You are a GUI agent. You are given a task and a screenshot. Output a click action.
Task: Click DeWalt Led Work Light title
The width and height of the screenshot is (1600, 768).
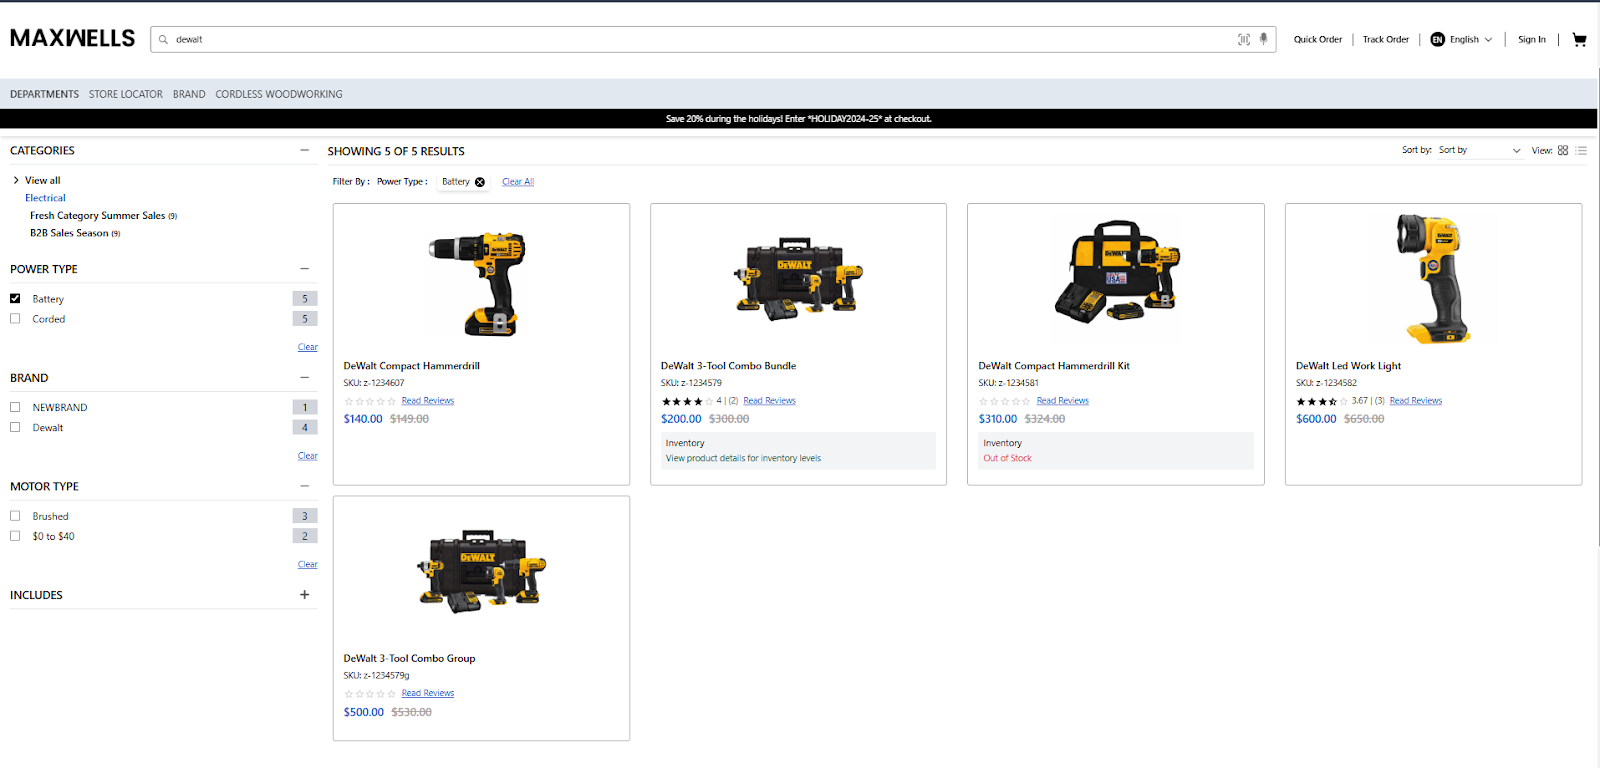tap(1348, 366)
